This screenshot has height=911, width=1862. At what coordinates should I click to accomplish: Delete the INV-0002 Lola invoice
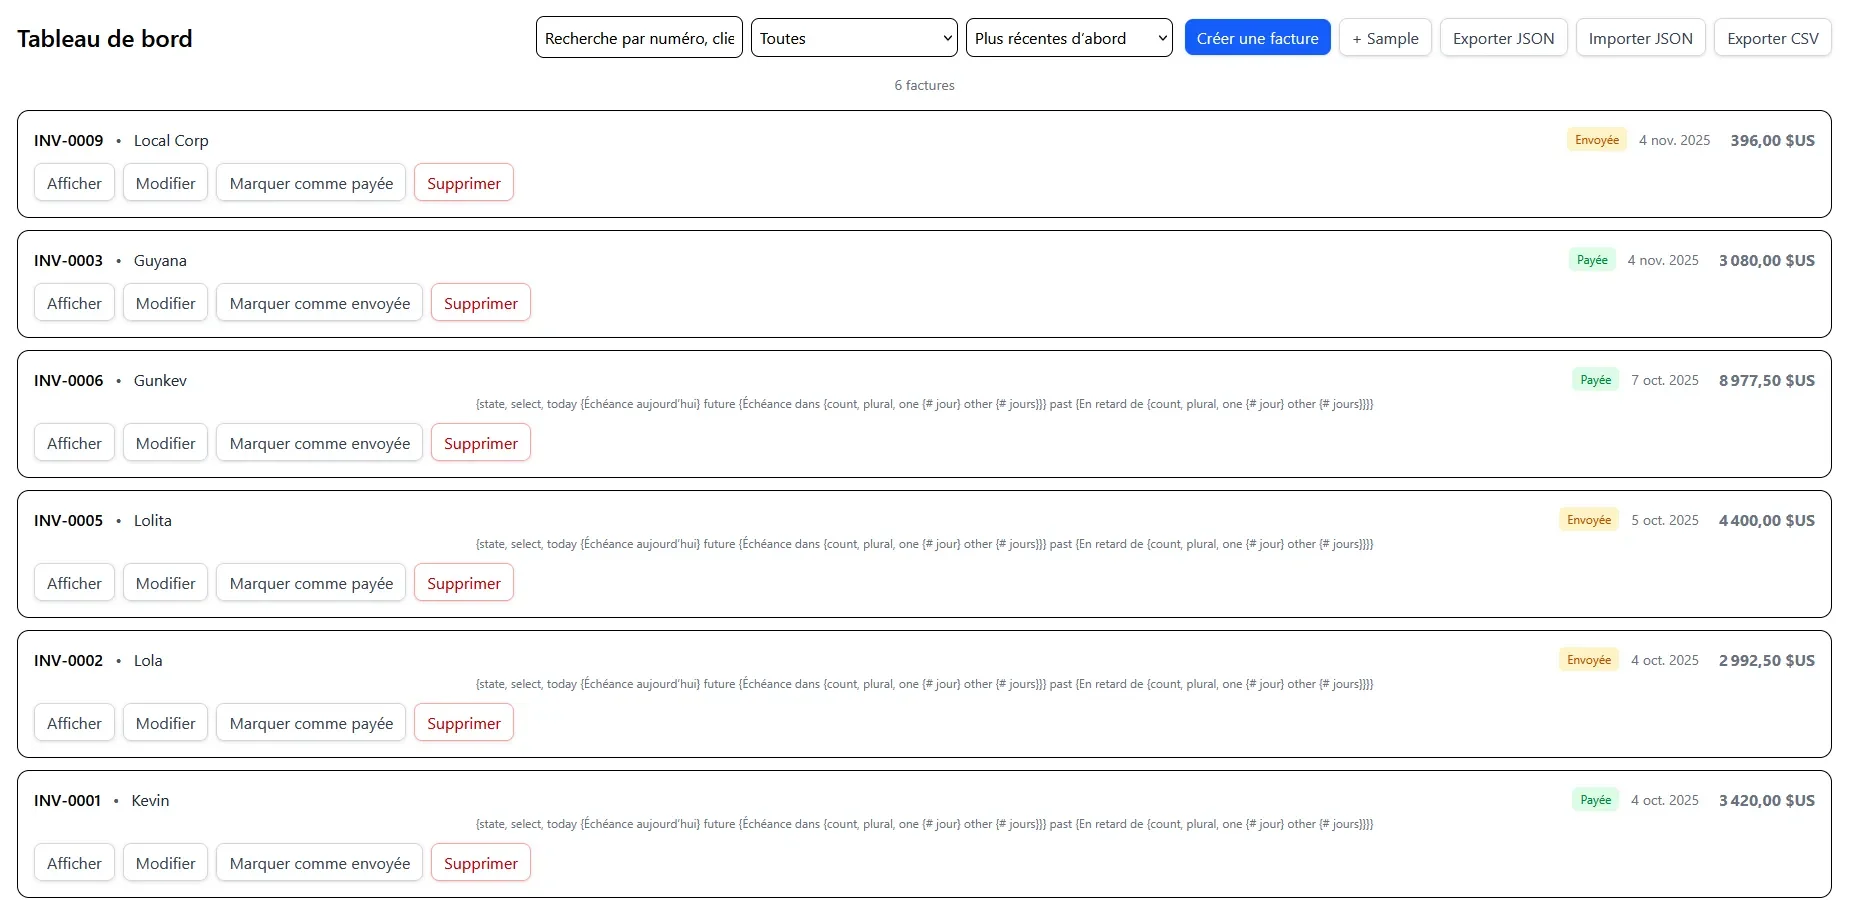point(463,723)
